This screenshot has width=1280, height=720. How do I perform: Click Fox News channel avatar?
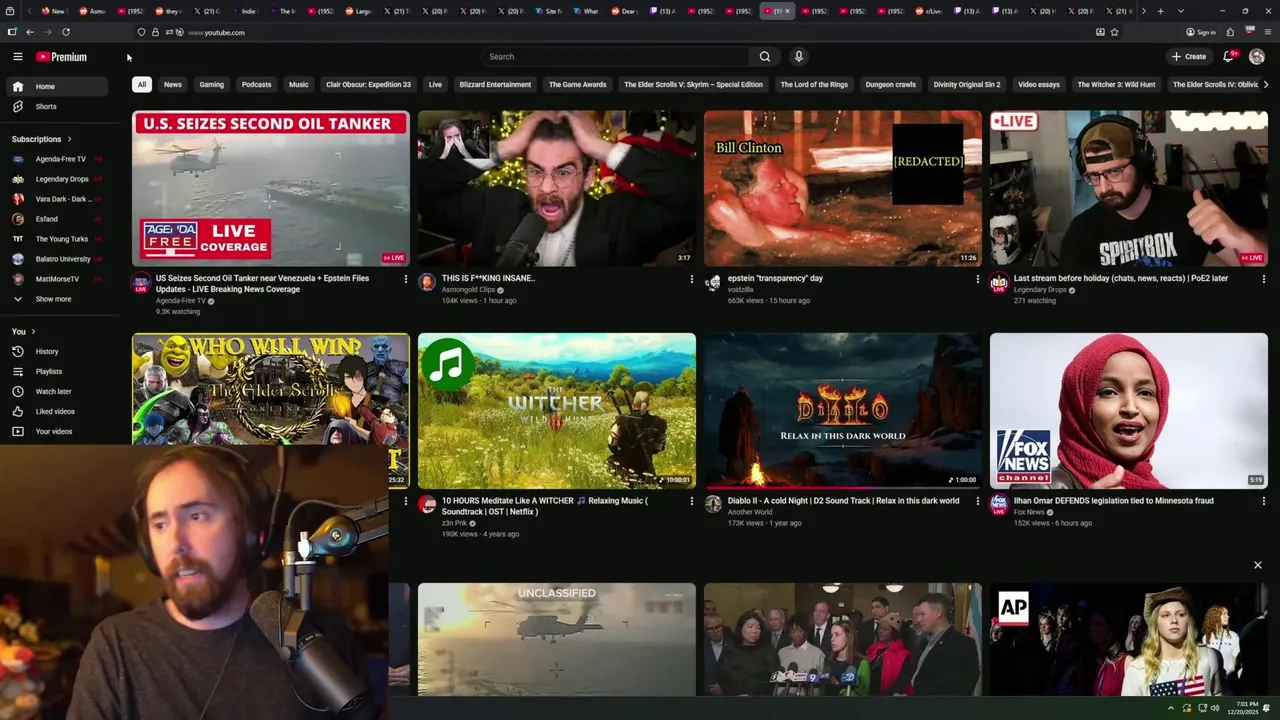pyautogui.click(x=999, y=504)
